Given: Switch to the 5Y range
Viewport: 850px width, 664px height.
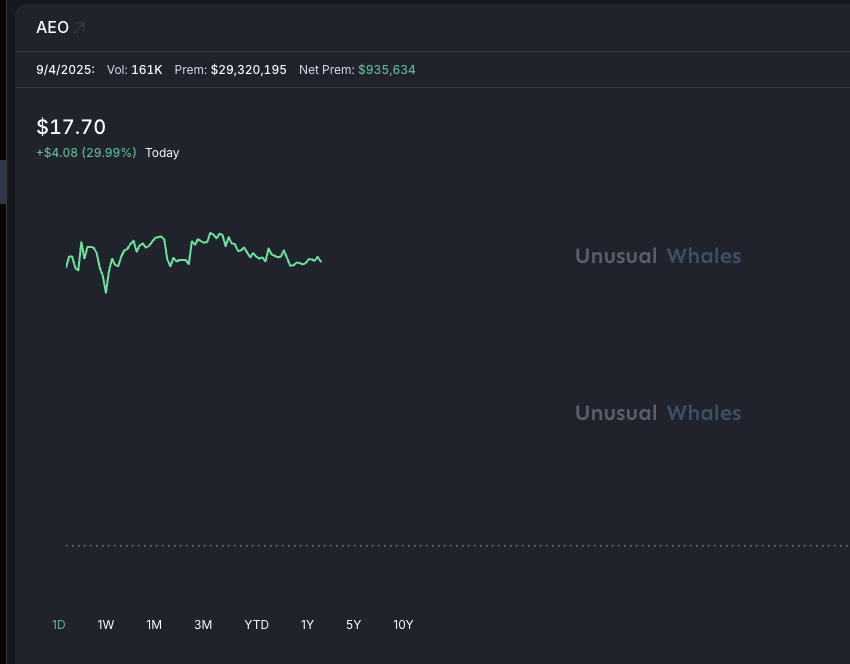Looking at the screenshot, I should 353,625.
